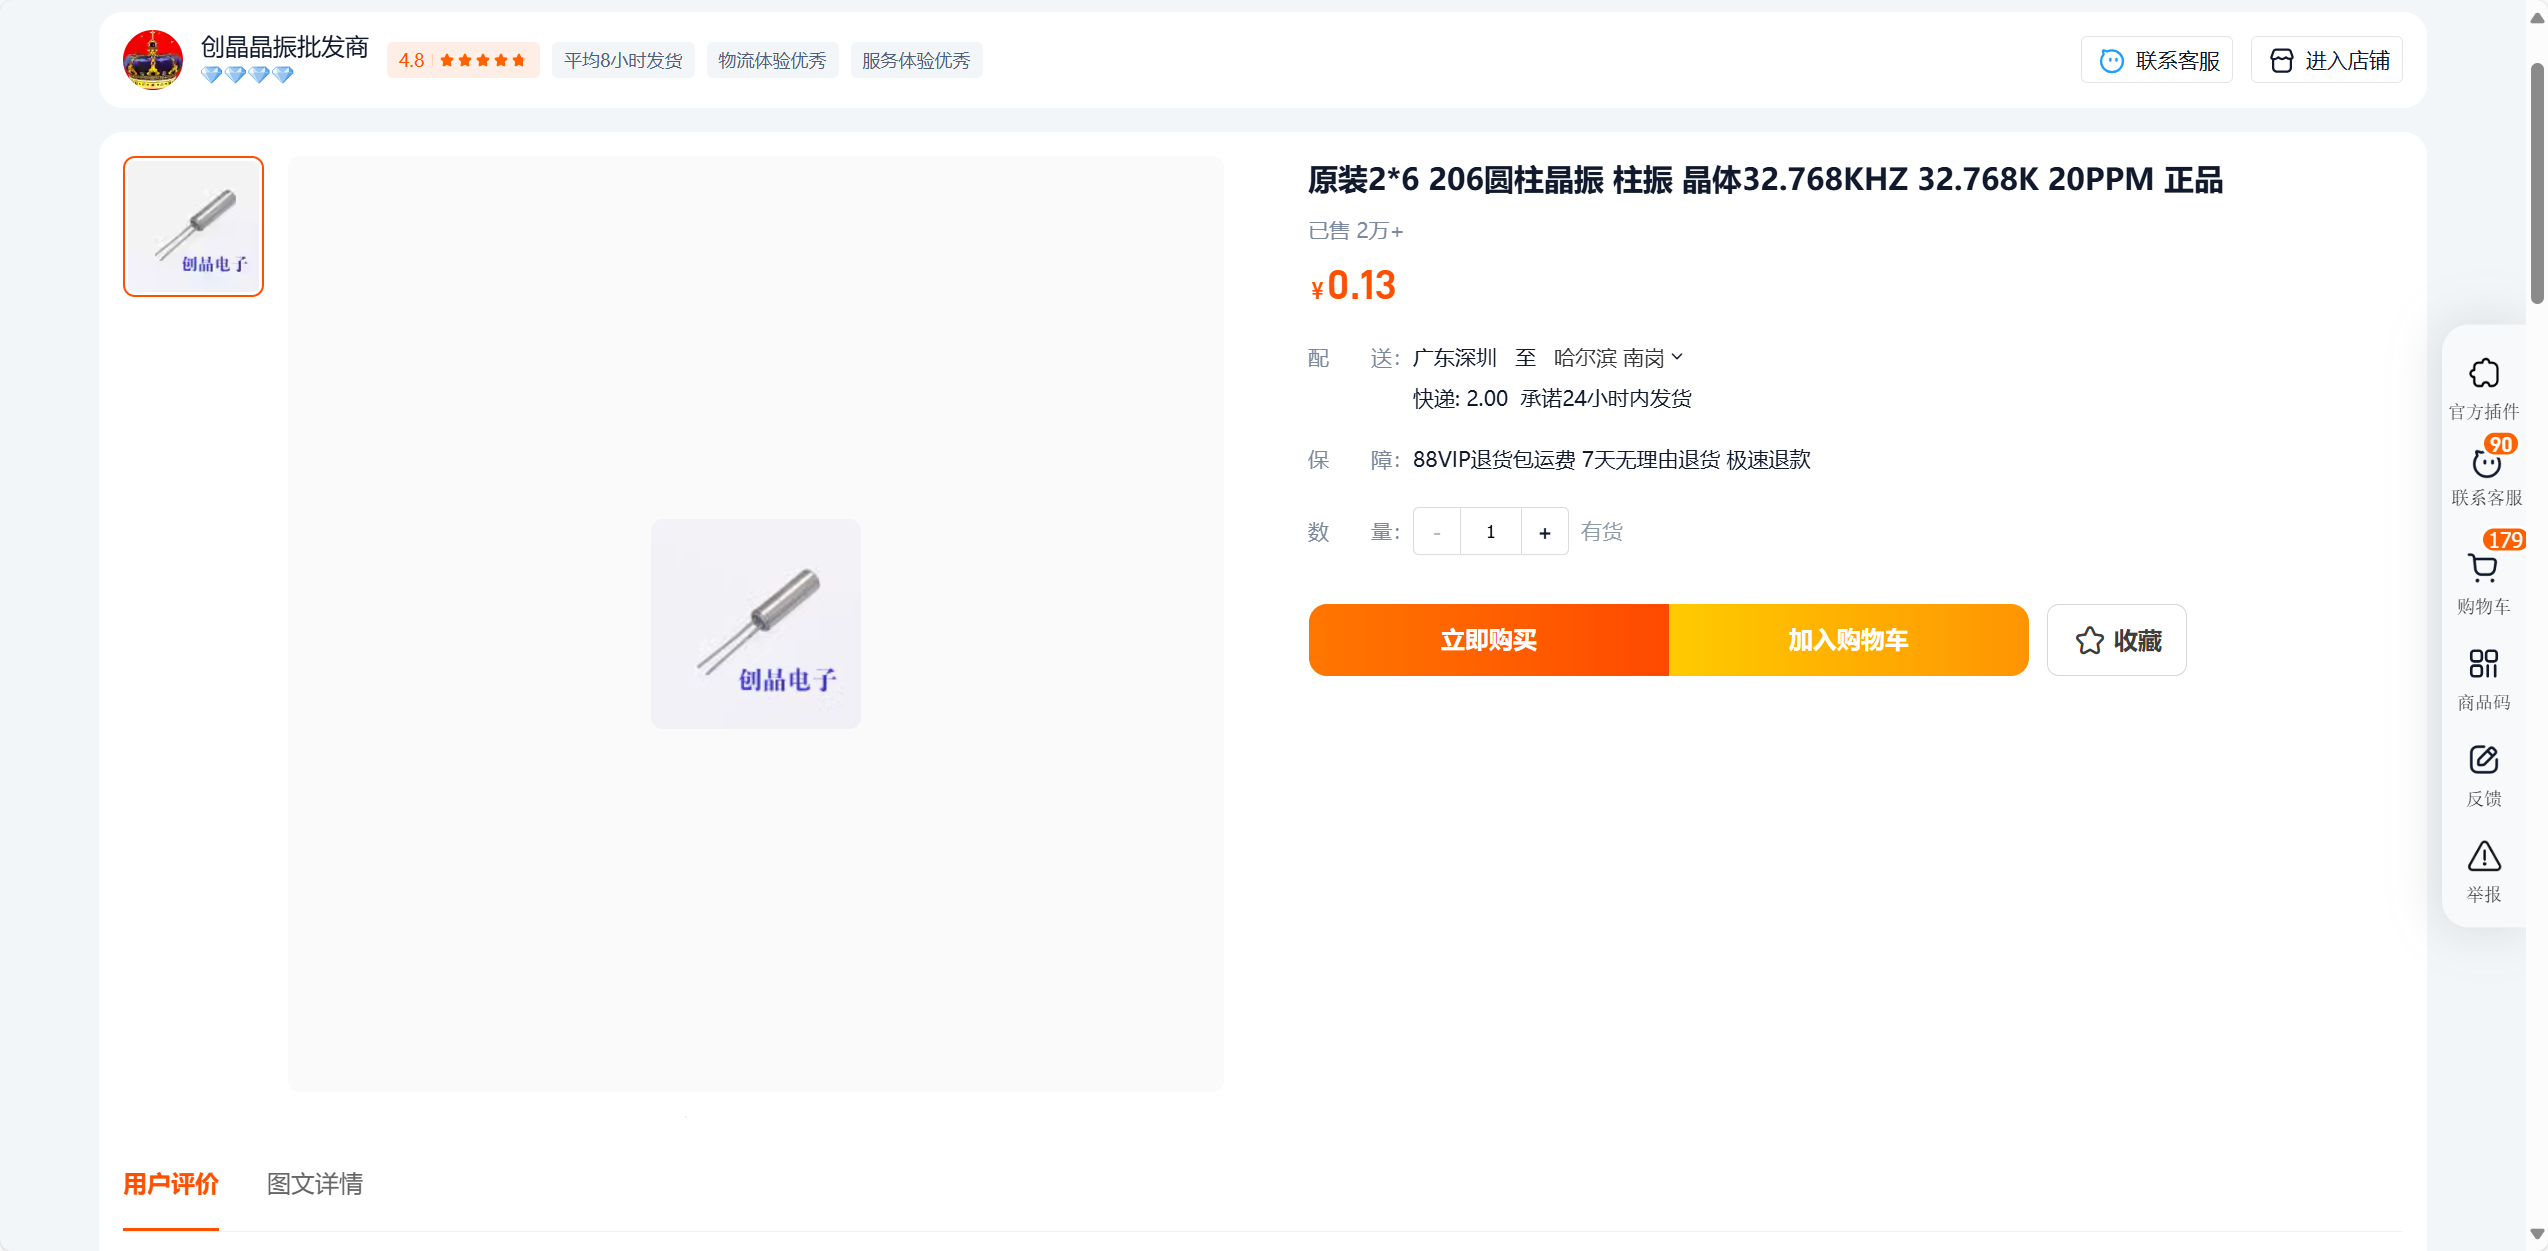
Task: Click the star icon in 收藏 button
Action: coord(2089,640)
